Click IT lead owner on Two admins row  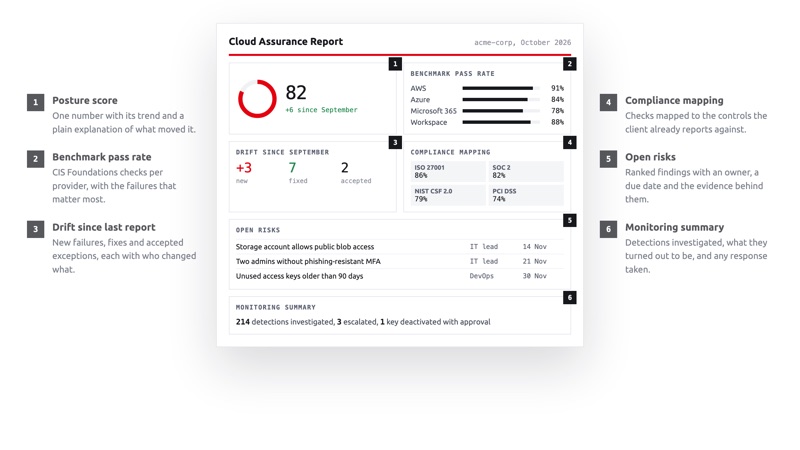(x=484, y=261)
